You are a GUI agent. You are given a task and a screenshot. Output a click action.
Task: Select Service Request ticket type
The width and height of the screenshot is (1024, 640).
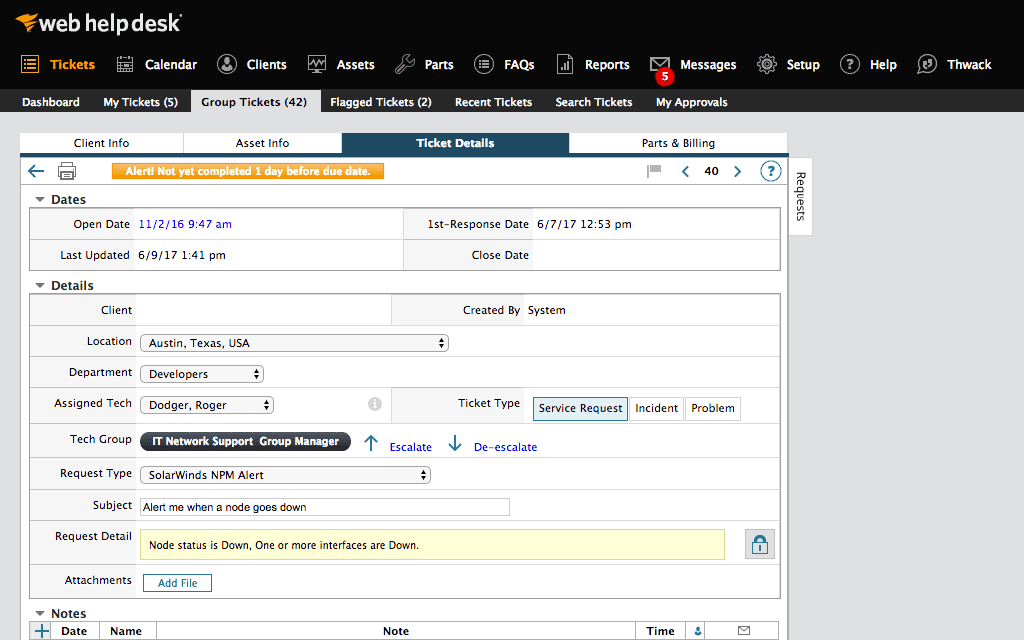[581, 408]
